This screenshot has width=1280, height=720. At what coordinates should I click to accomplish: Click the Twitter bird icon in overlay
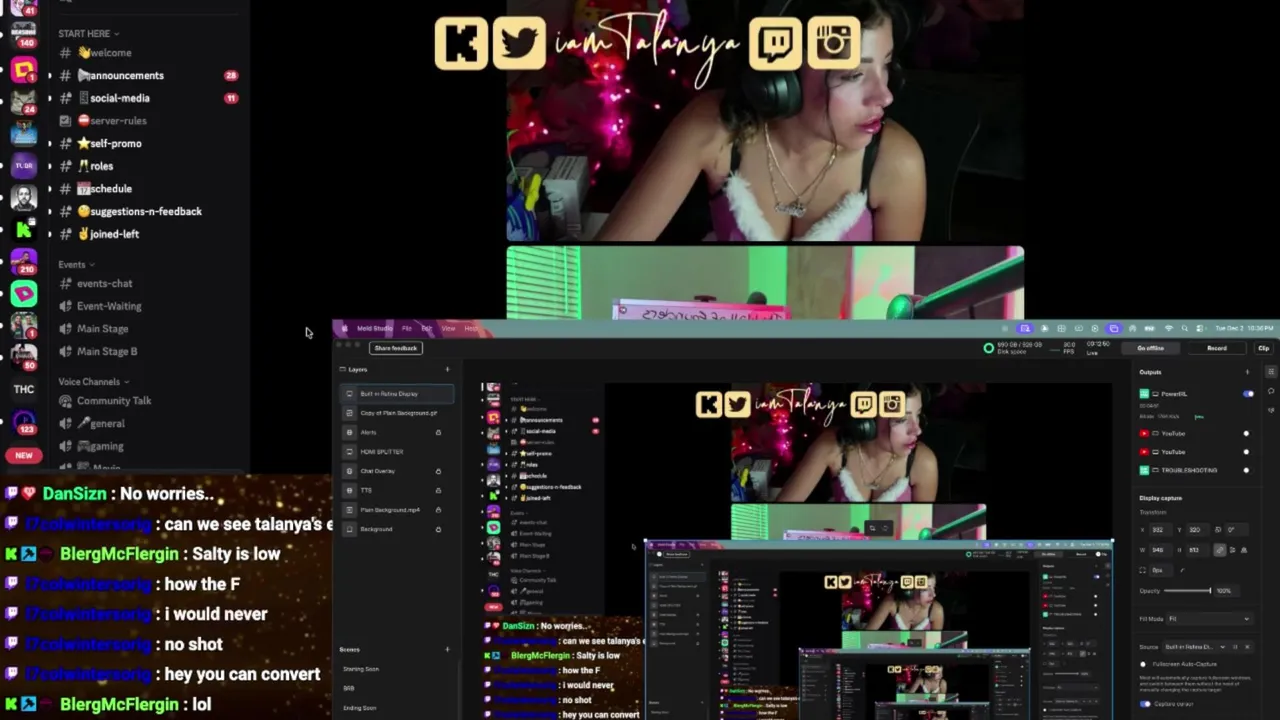(x=519, y=44)
